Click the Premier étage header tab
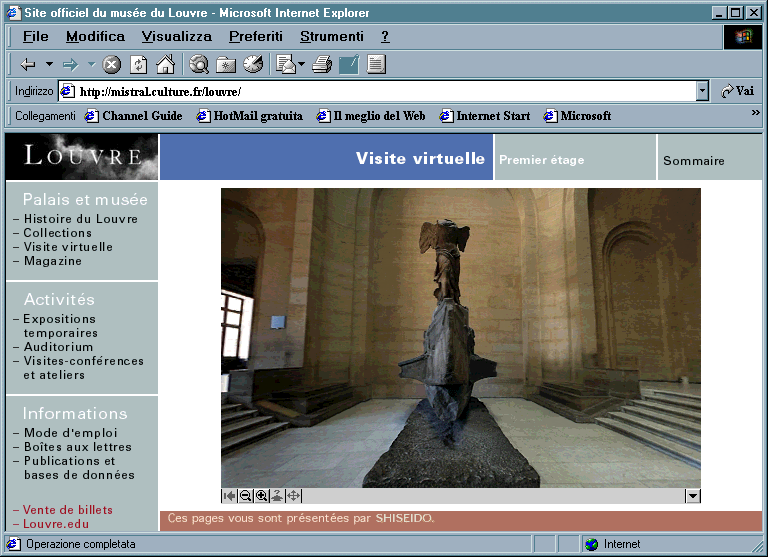Viewport: 768px width, 557px height. pos(575,157)
